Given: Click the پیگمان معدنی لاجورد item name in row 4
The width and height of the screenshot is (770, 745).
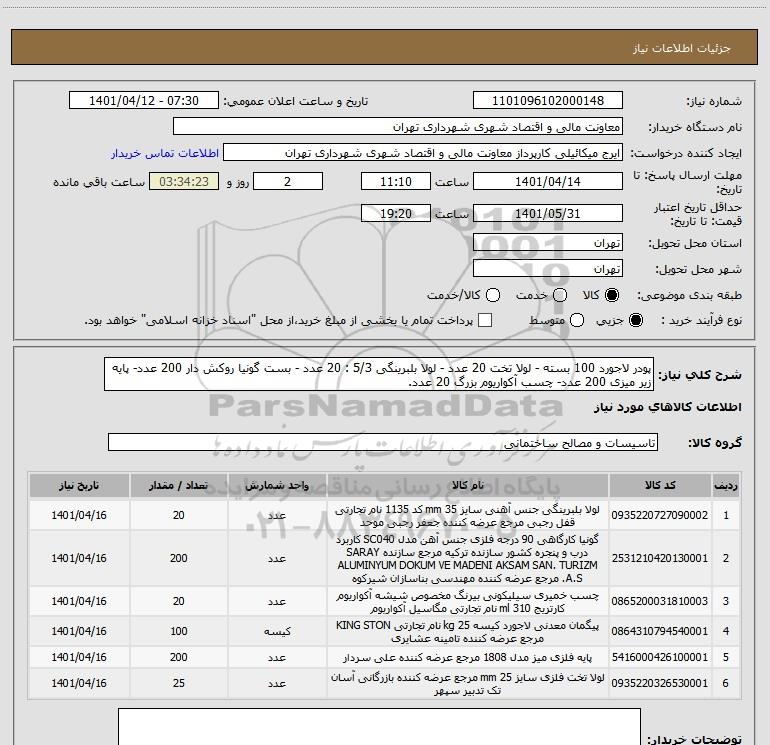Looking at the screenshot, I should coord(467,632).
